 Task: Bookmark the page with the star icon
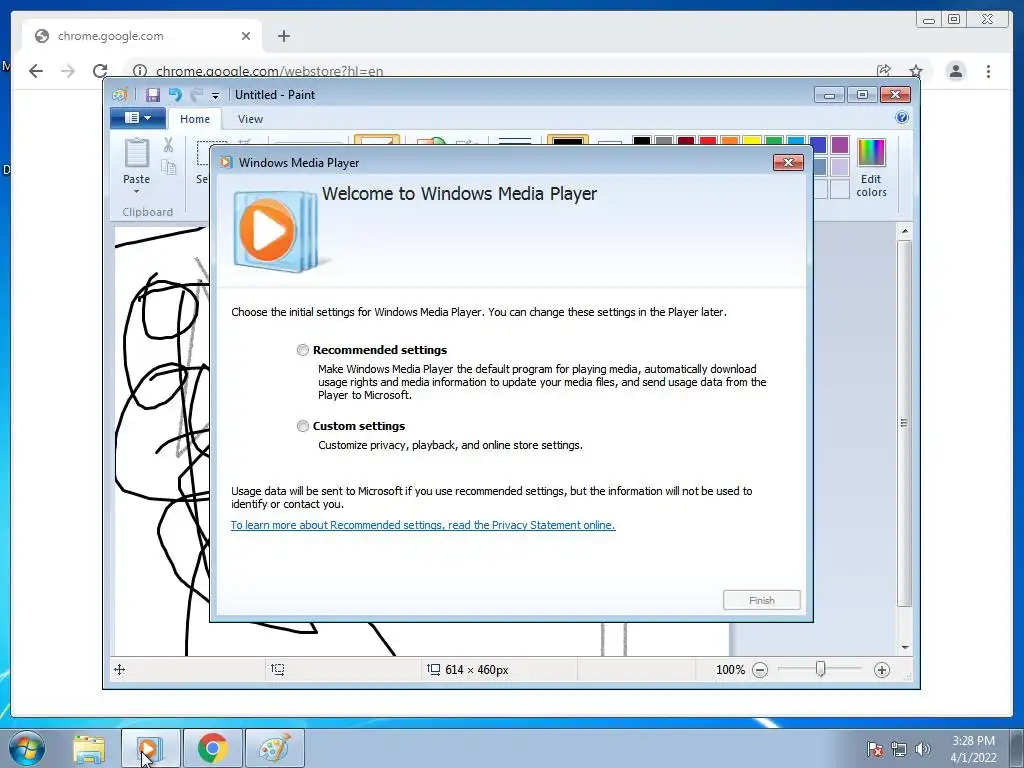click(x=916, y=71)
